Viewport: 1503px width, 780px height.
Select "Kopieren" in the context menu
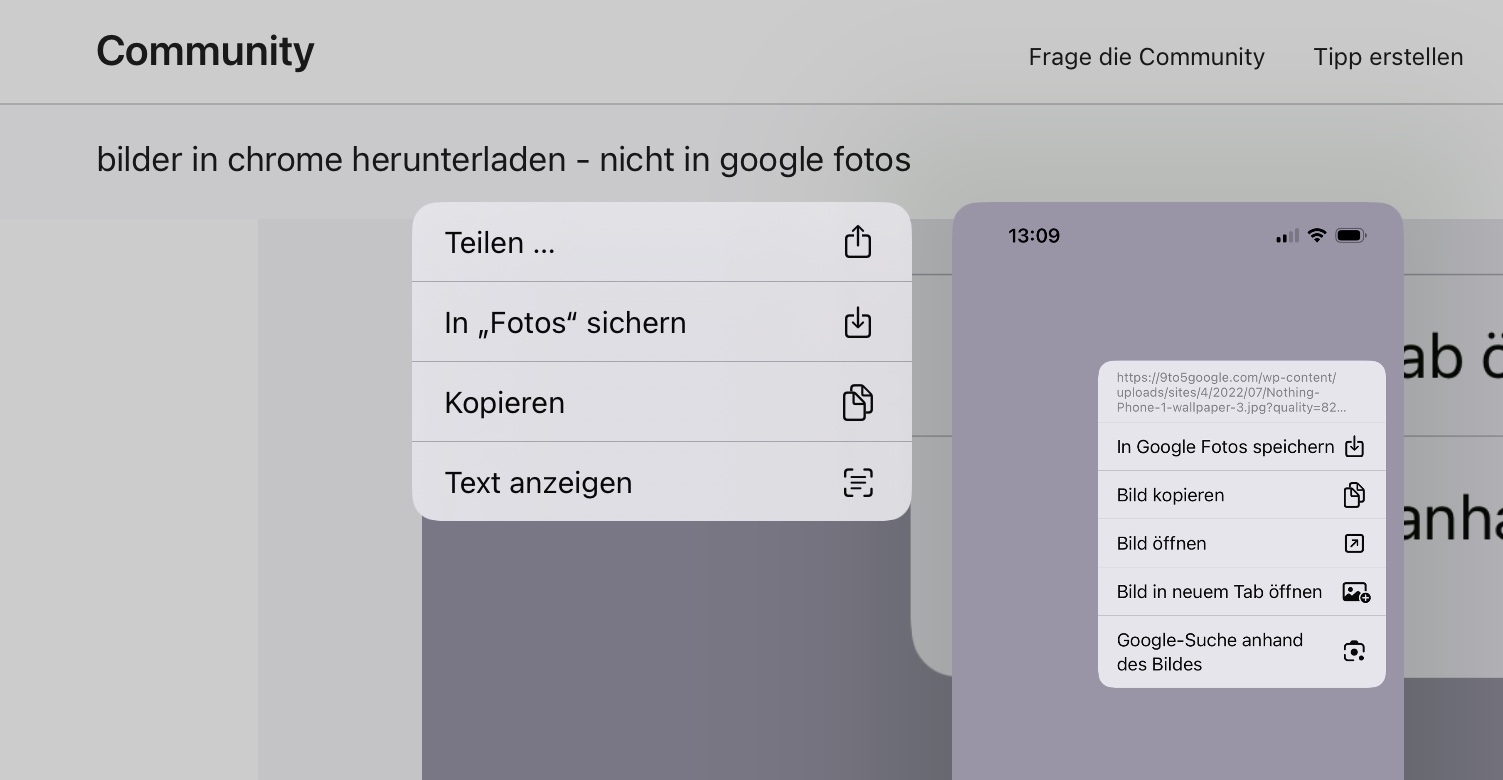505,403
